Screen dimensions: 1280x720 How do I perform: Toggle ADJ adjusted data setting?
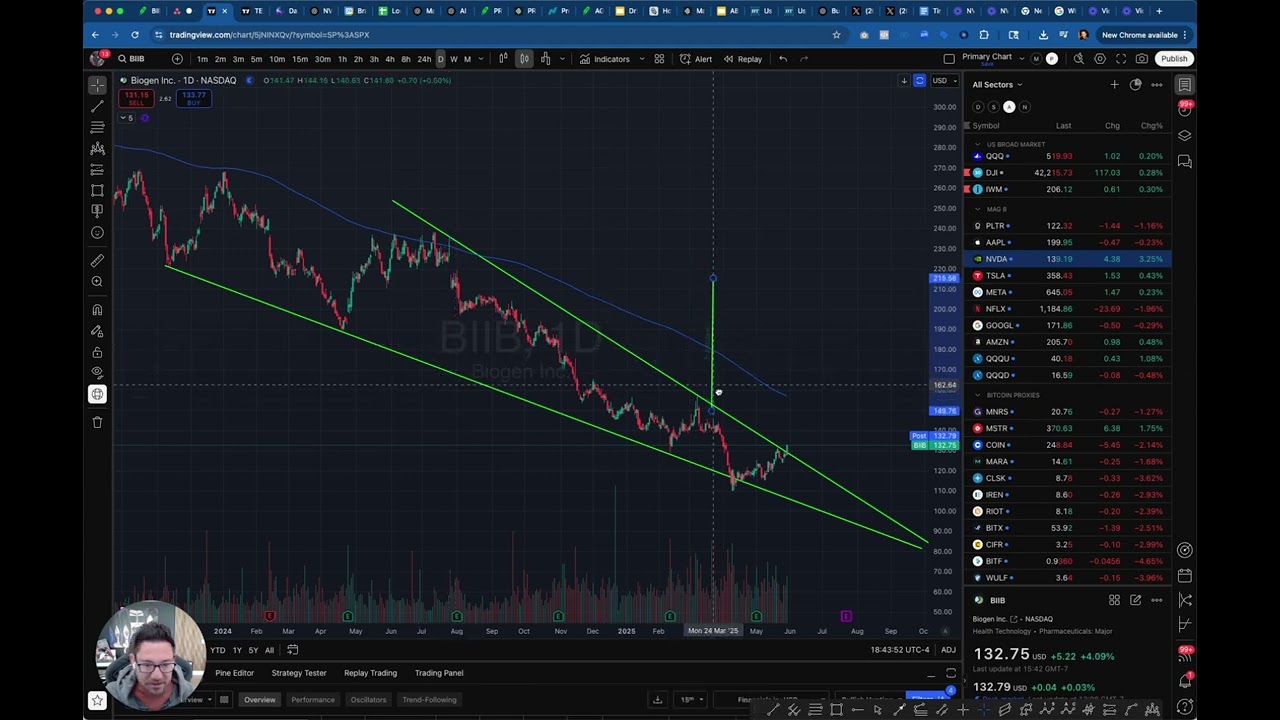click(x=948, y=650)
